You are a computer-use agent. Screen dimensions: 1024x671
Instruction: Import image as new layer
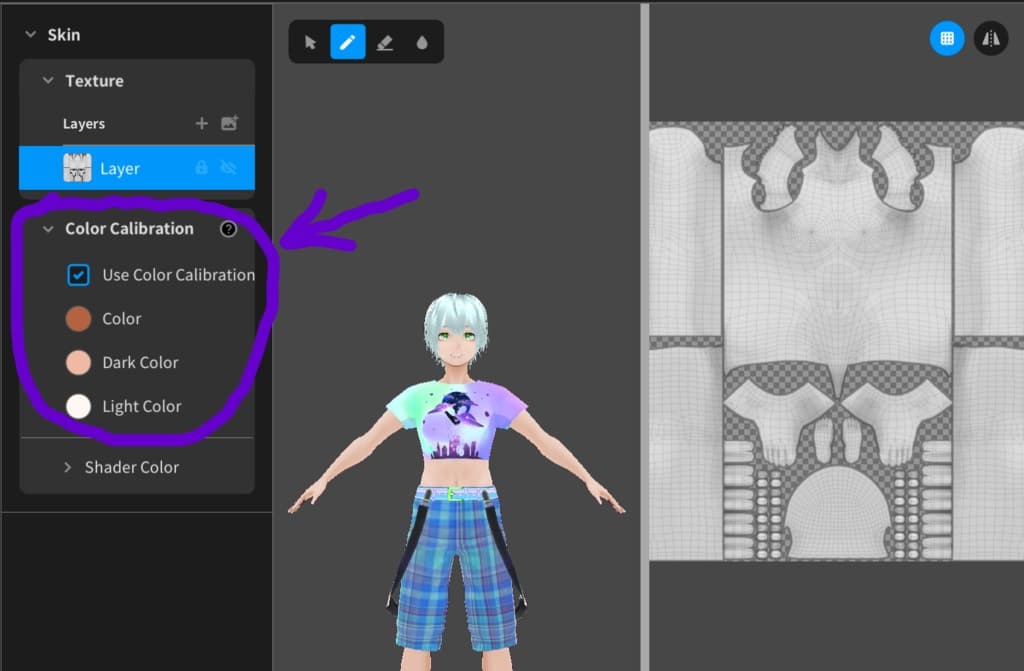click(x=229, y=123)
